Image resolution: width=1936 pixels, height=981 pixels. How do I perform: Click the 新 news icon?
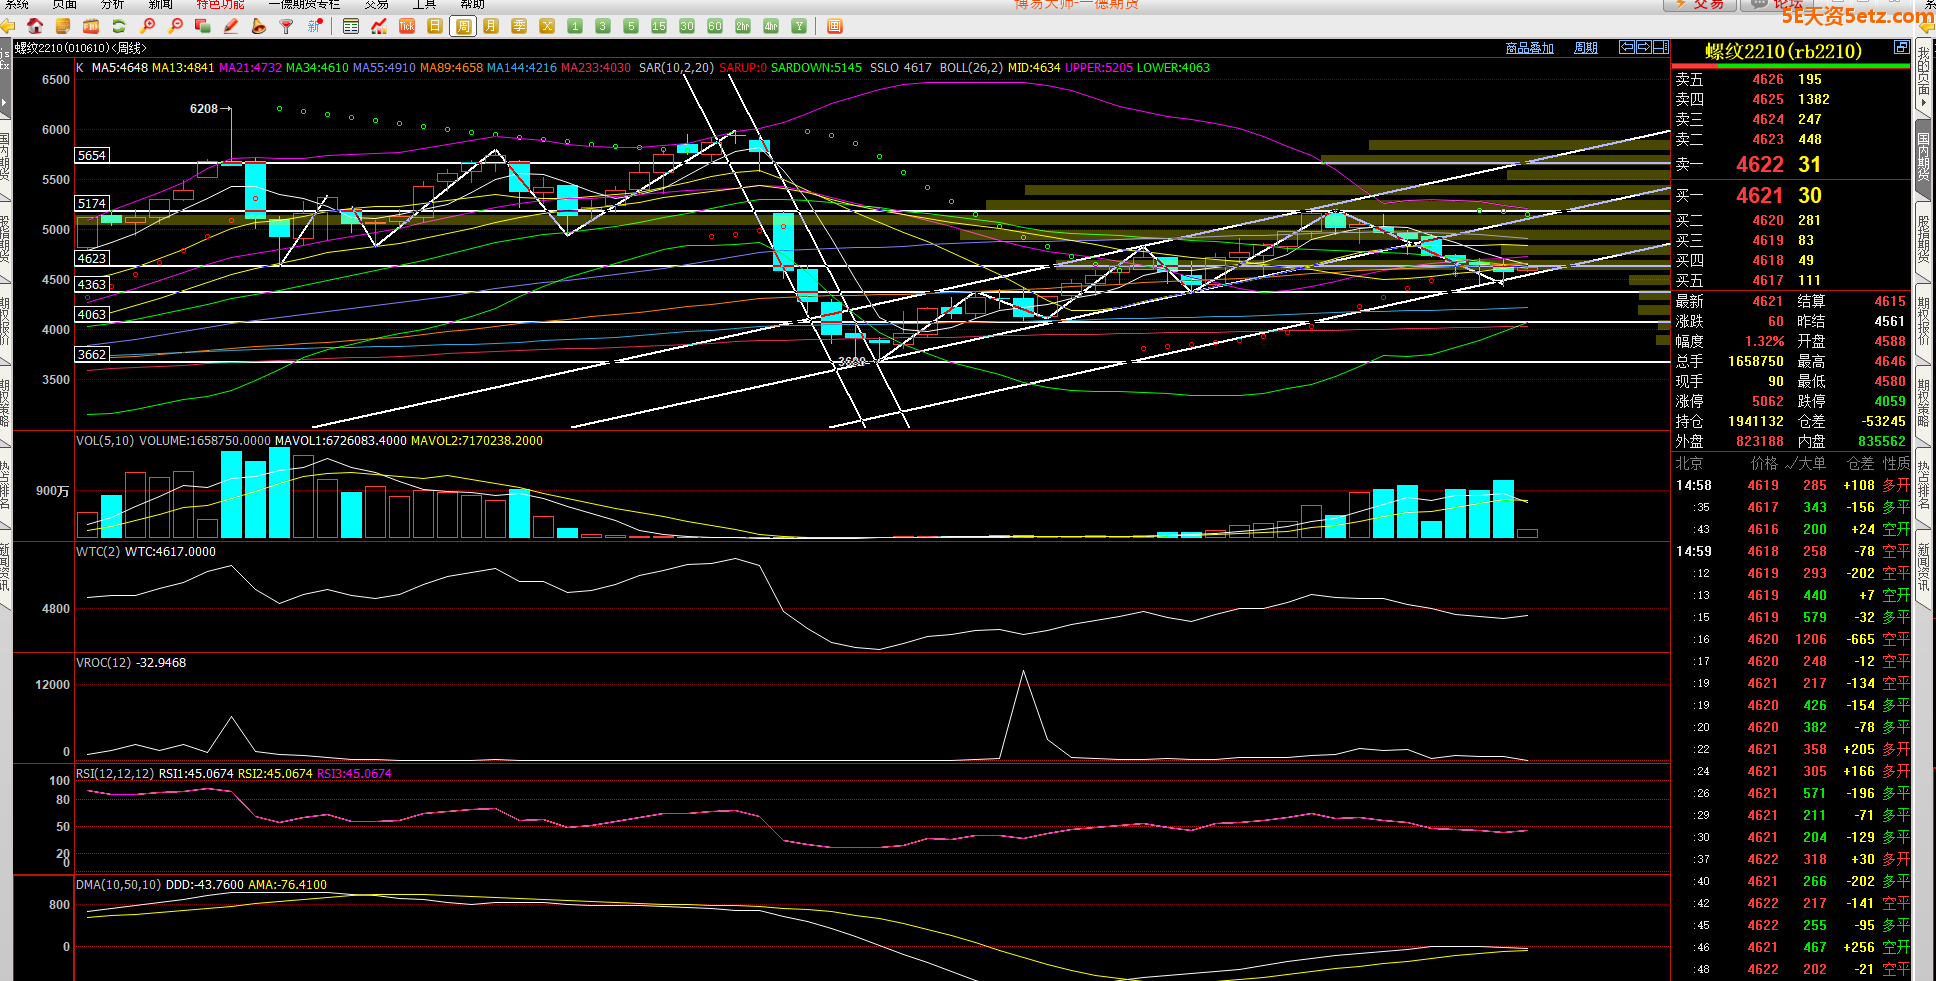pyautogui.click(x=315, y=24)
